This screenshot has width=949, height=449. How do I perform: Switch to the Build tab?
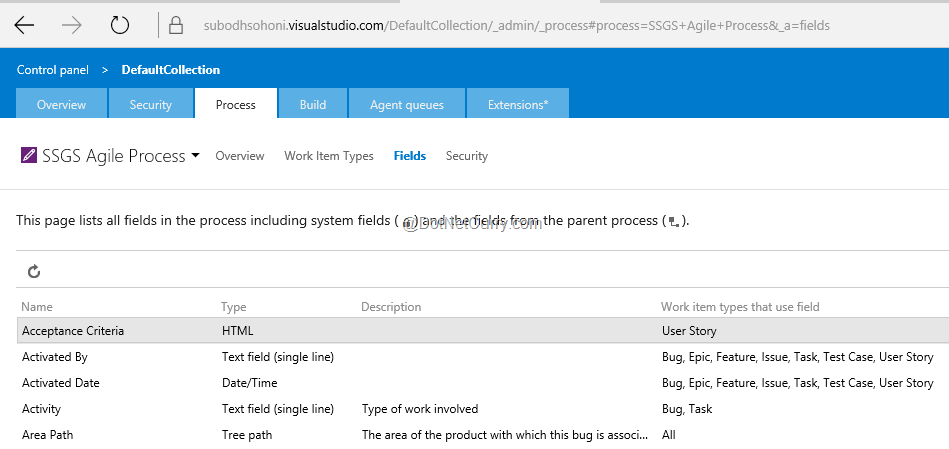click(313, 104)
